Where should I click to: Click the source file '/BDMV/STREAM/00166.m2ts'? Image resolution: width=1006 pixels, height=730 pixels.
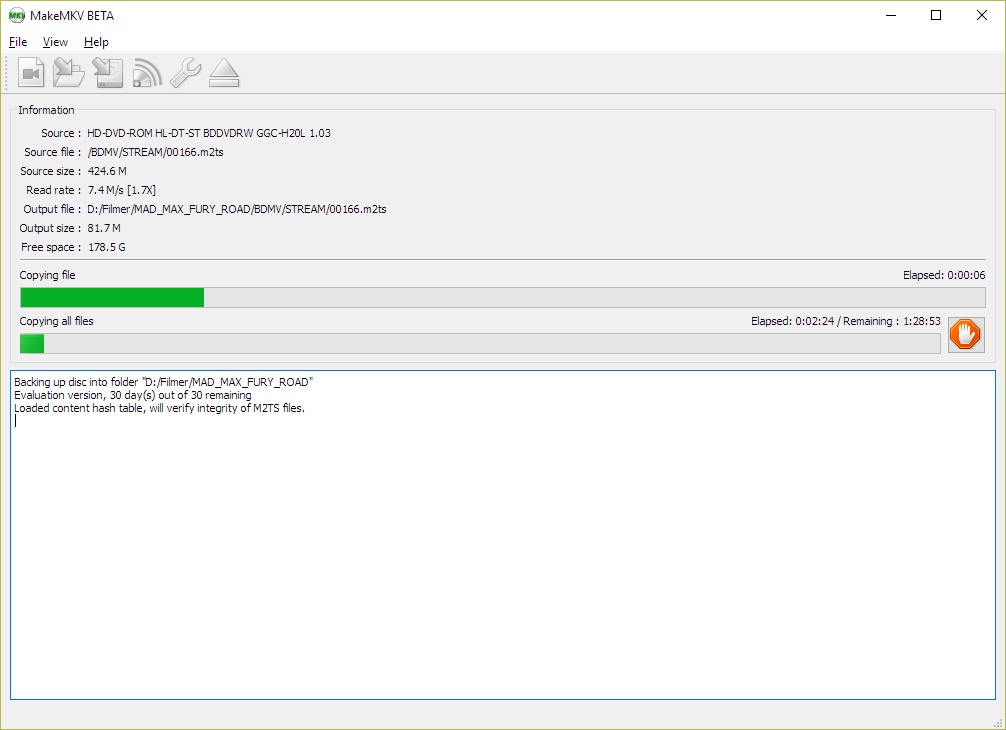click(x=156, y=152)
